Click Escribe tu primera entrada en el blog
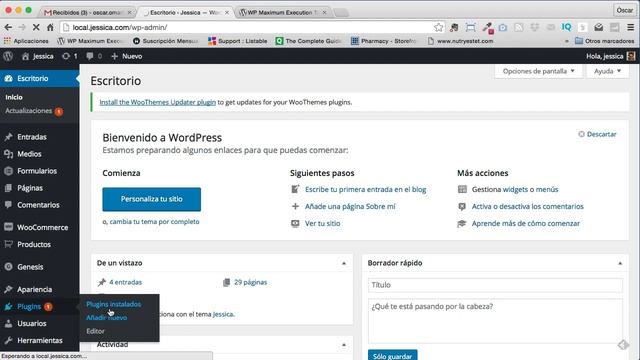 [365, 189]
